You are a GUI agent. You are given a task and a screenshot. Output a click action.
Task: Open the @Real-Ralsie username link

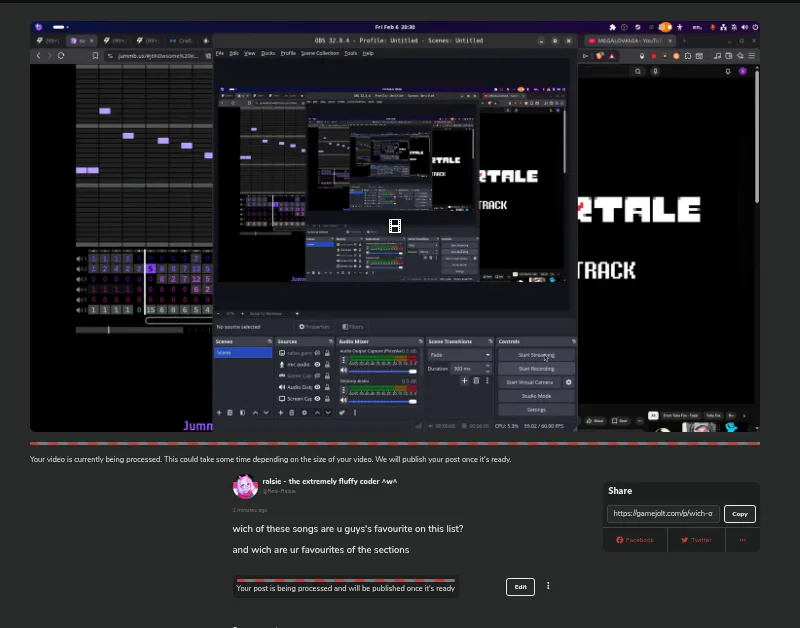pos(279,491)
